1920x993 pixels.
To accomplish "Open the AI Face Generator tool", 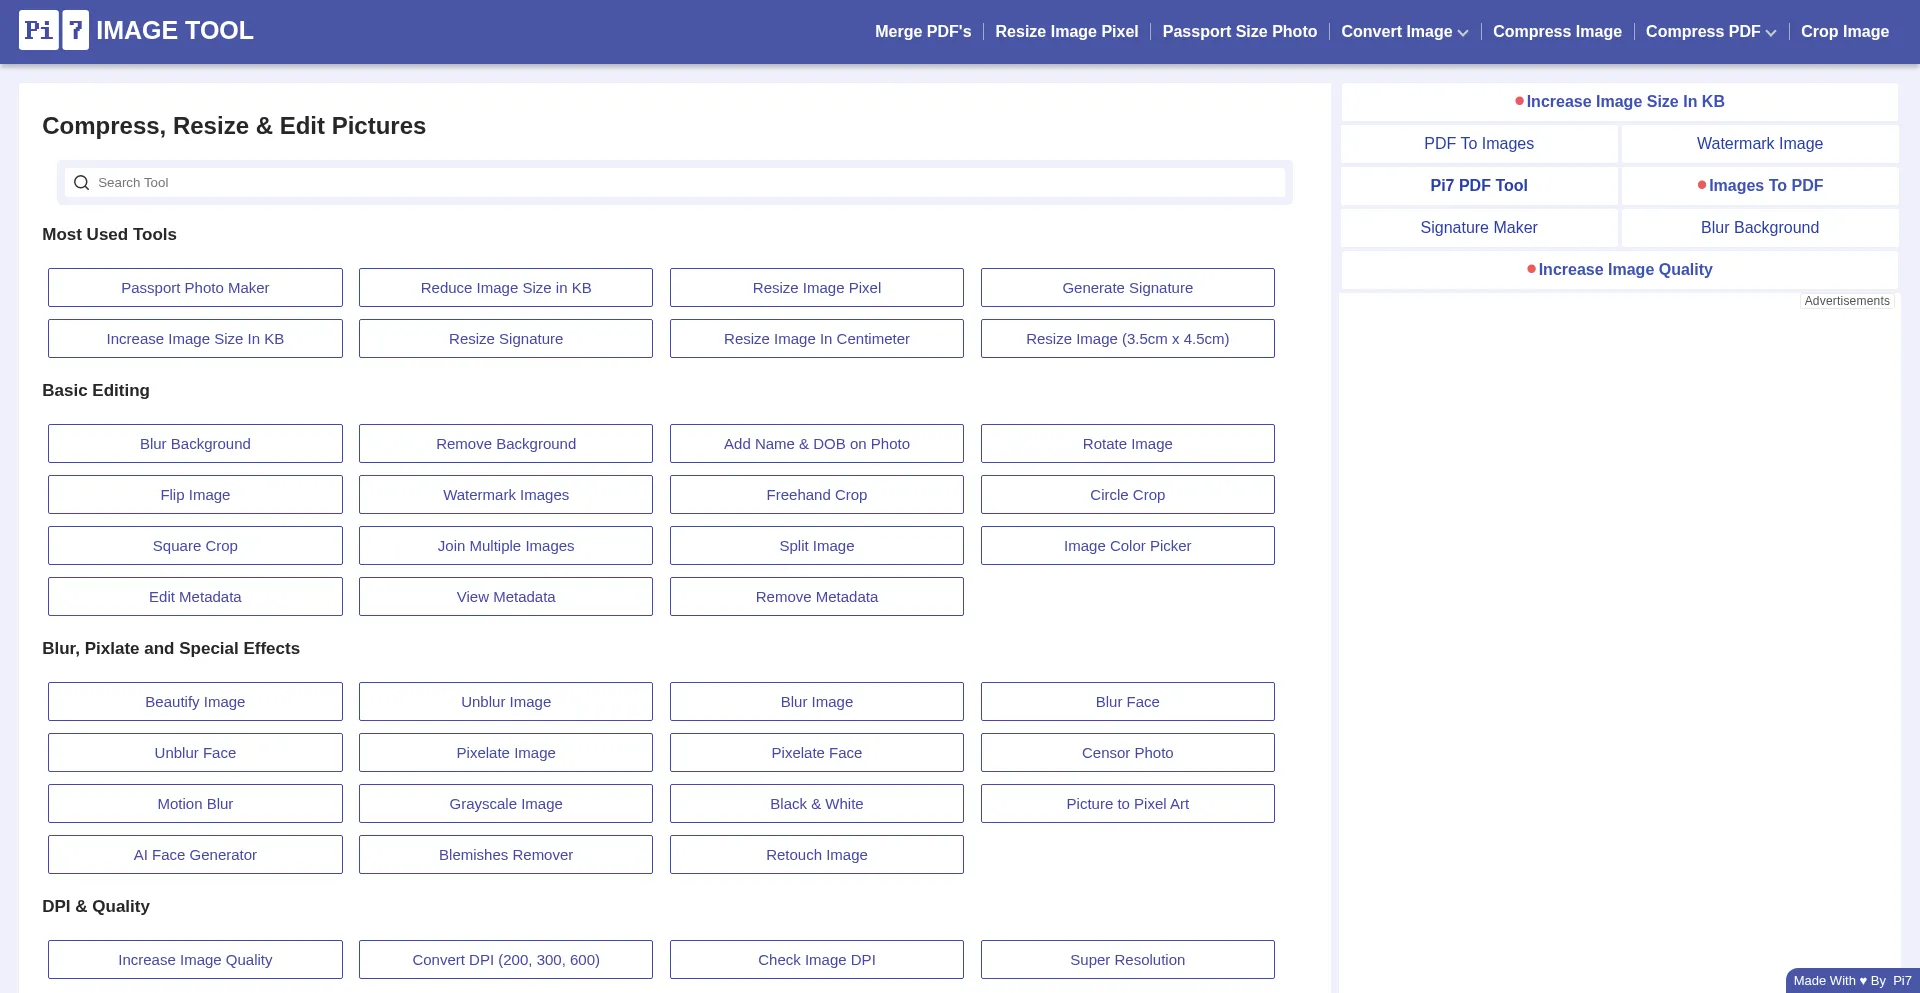I will pos(195,855).
